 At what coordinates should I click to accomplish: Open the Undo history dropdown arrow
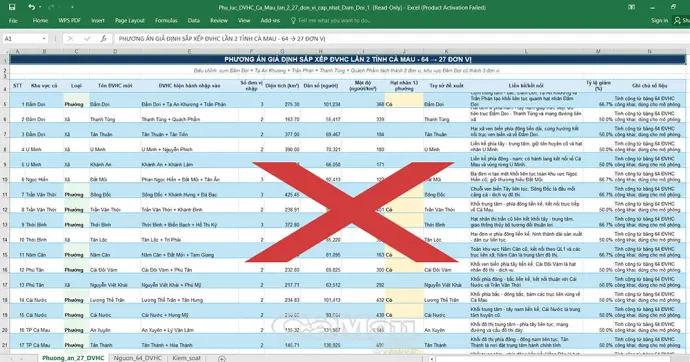tap(40, 7)
